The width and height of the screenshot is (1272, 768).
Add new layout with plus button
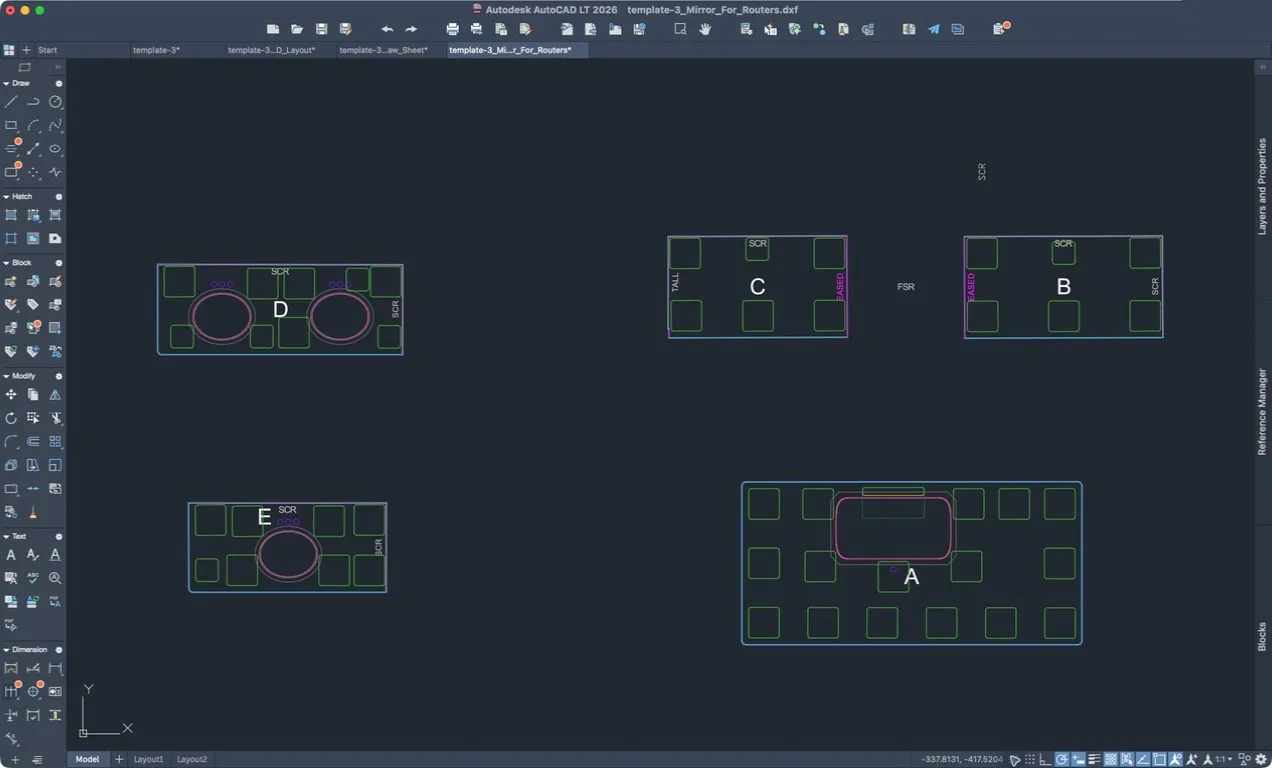[x=119, y=759]
